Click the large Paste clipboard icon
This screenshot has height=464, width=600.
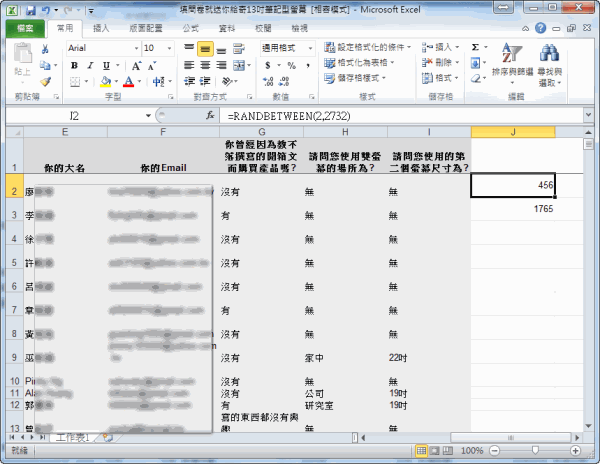[x=23, y=53]
